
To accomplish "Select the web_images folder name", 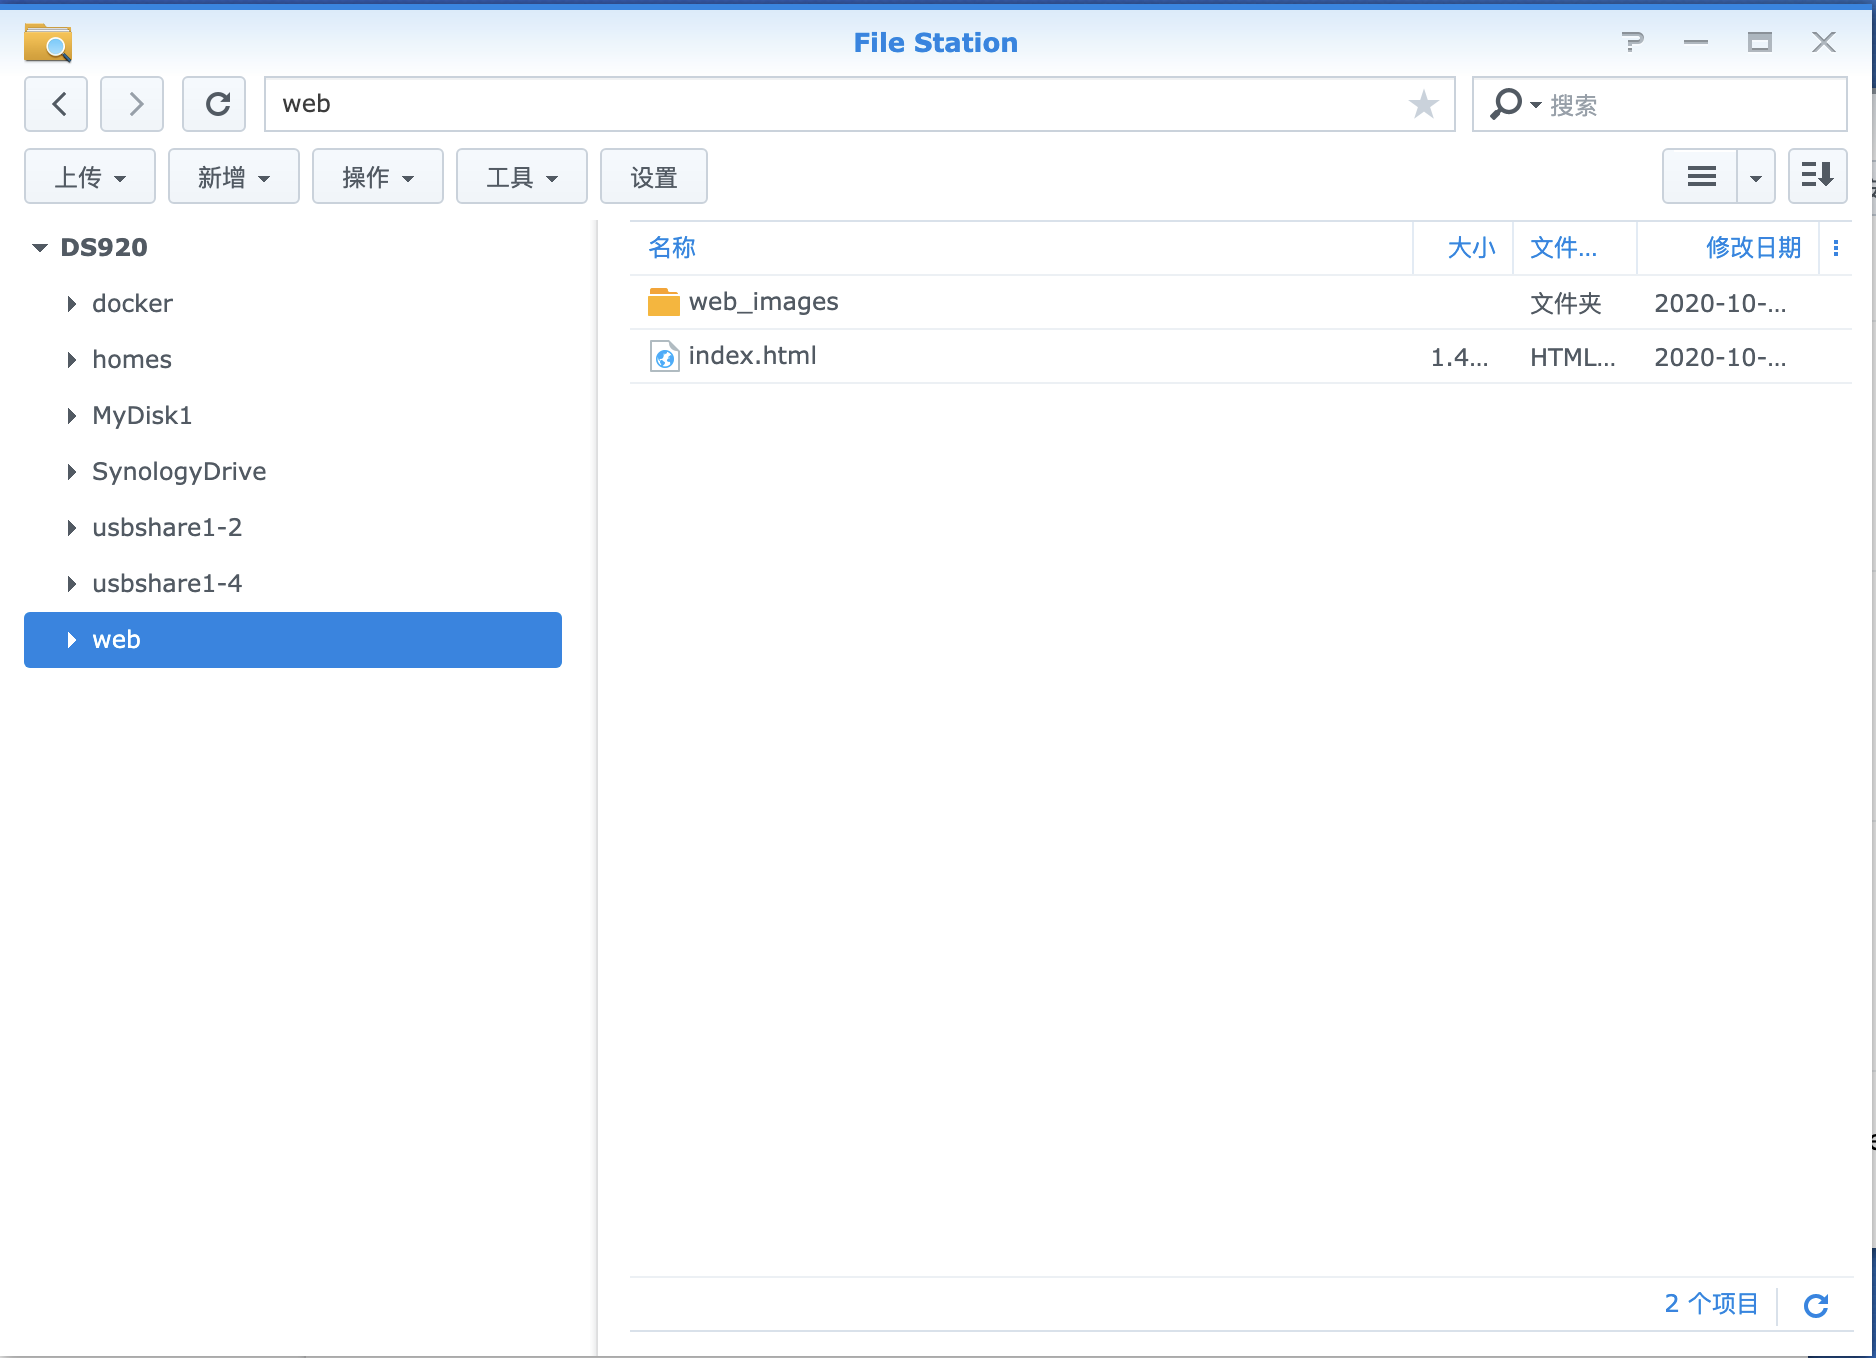I will pos(763,302).
